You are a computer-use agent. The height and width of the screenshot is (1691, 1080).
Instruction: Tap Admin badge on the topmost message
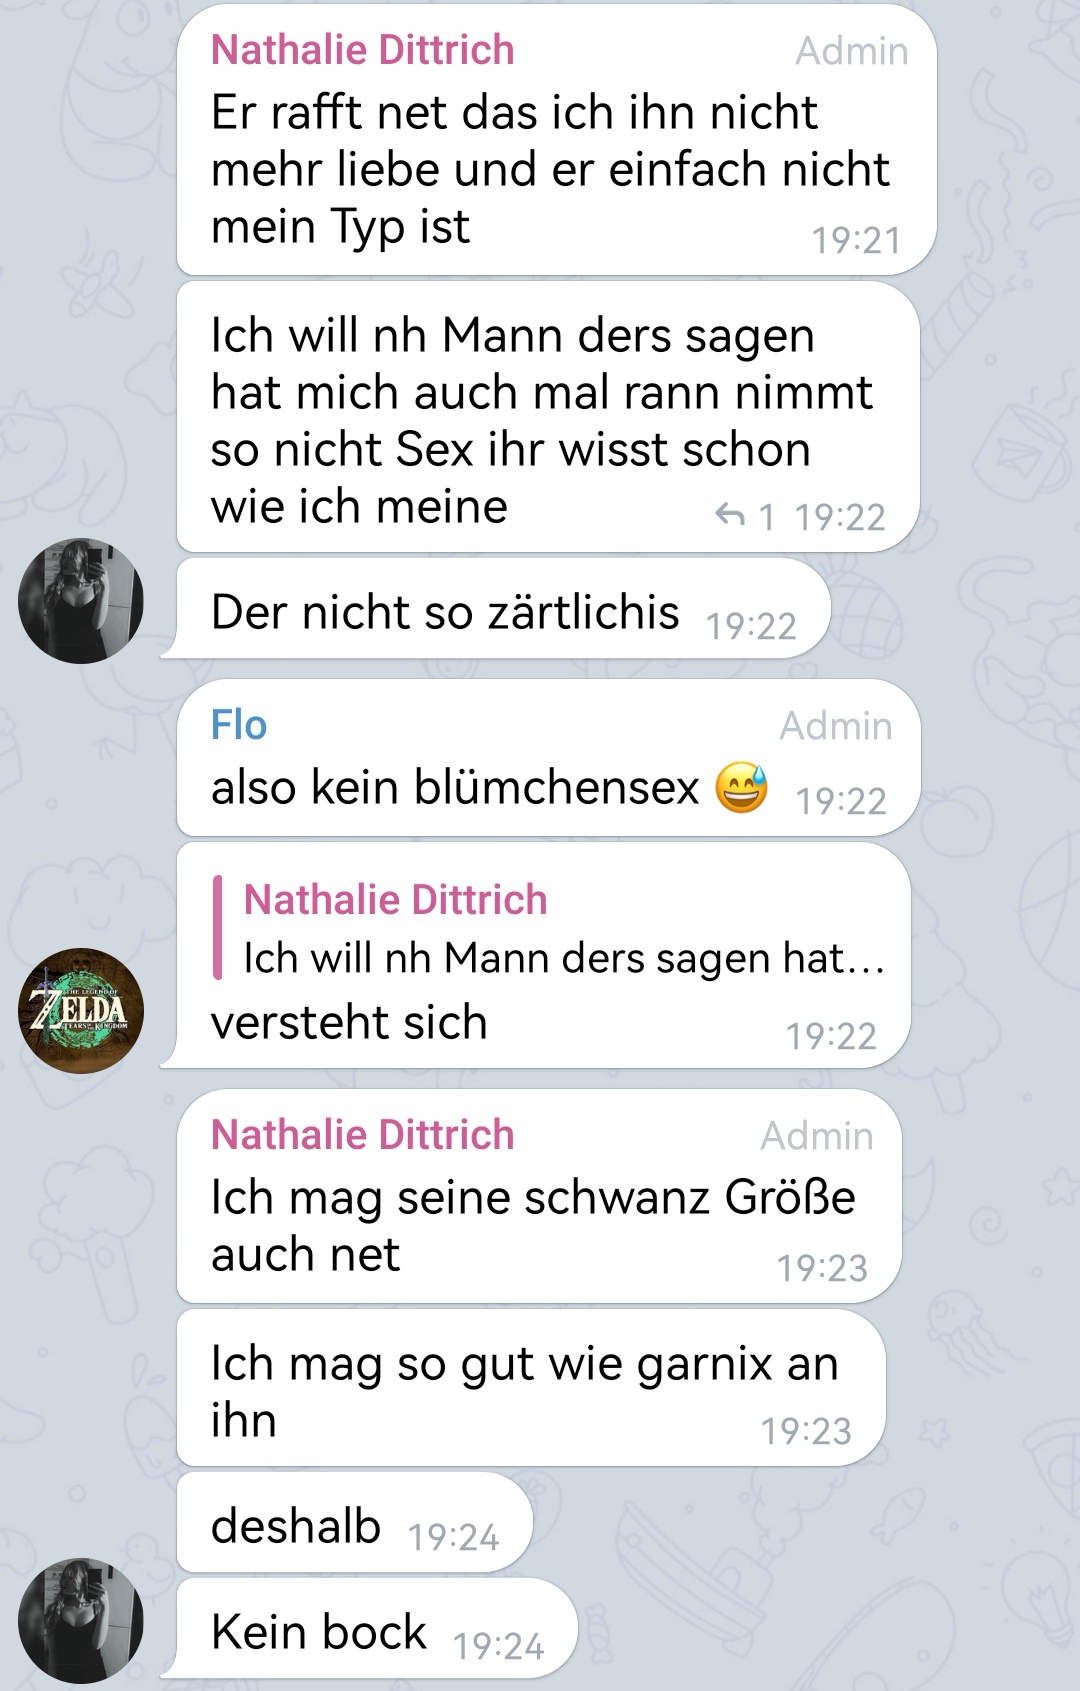[852, 51]
